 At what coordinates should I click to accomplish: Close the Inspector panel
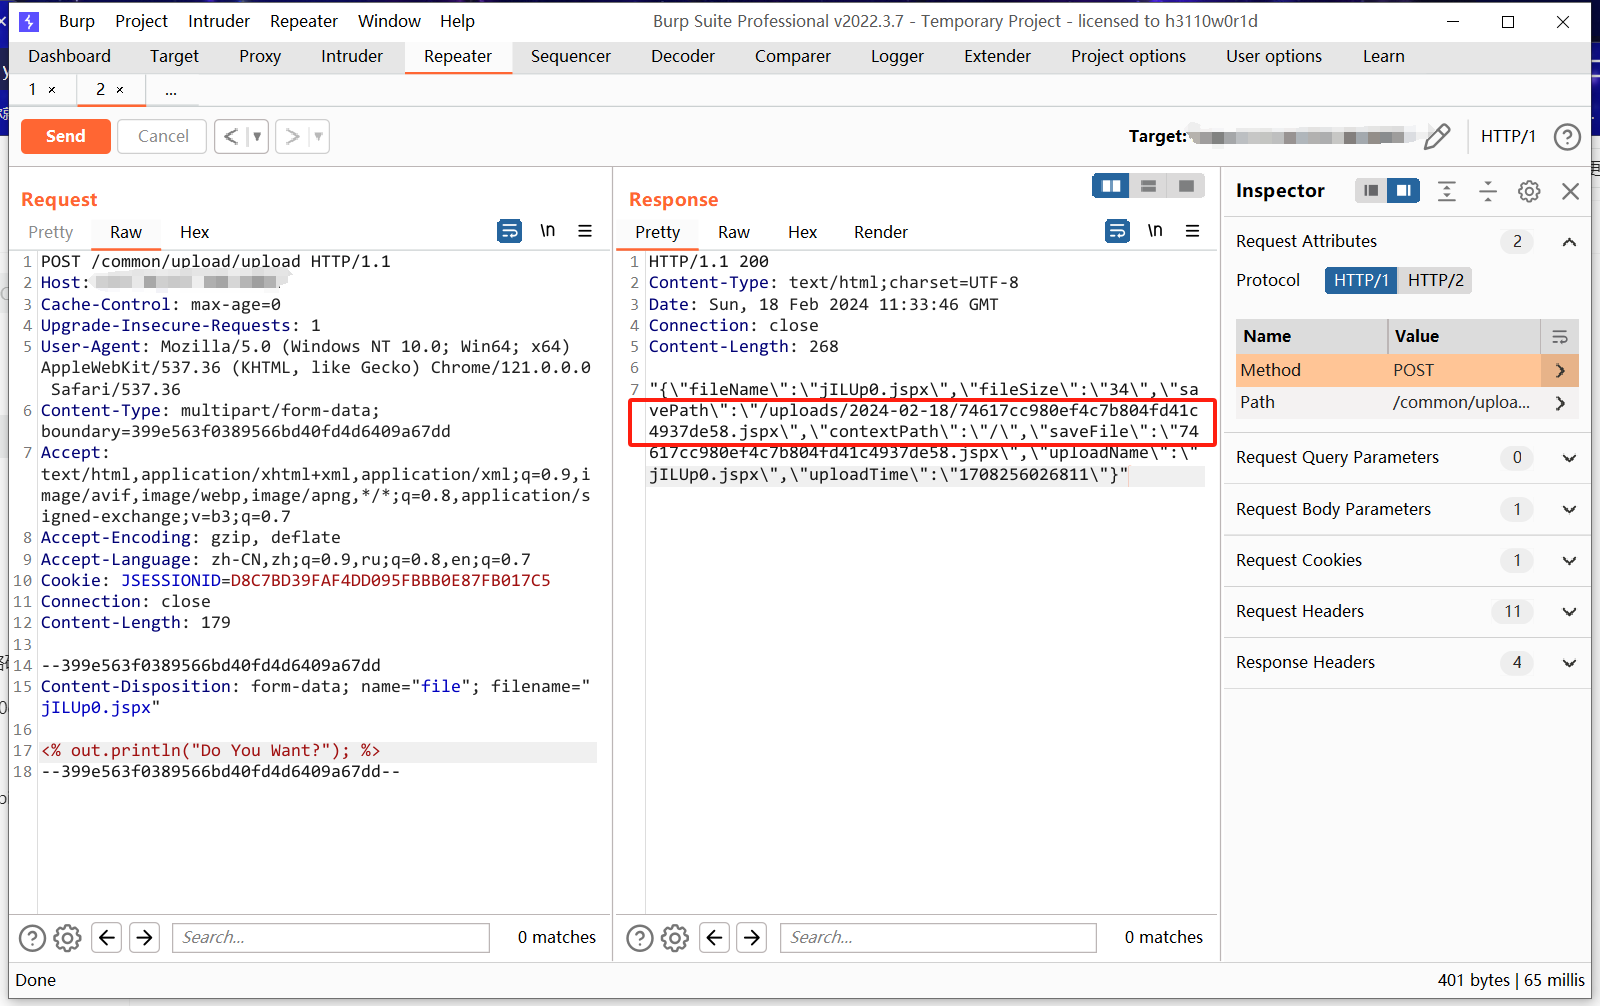(1571, 191)
